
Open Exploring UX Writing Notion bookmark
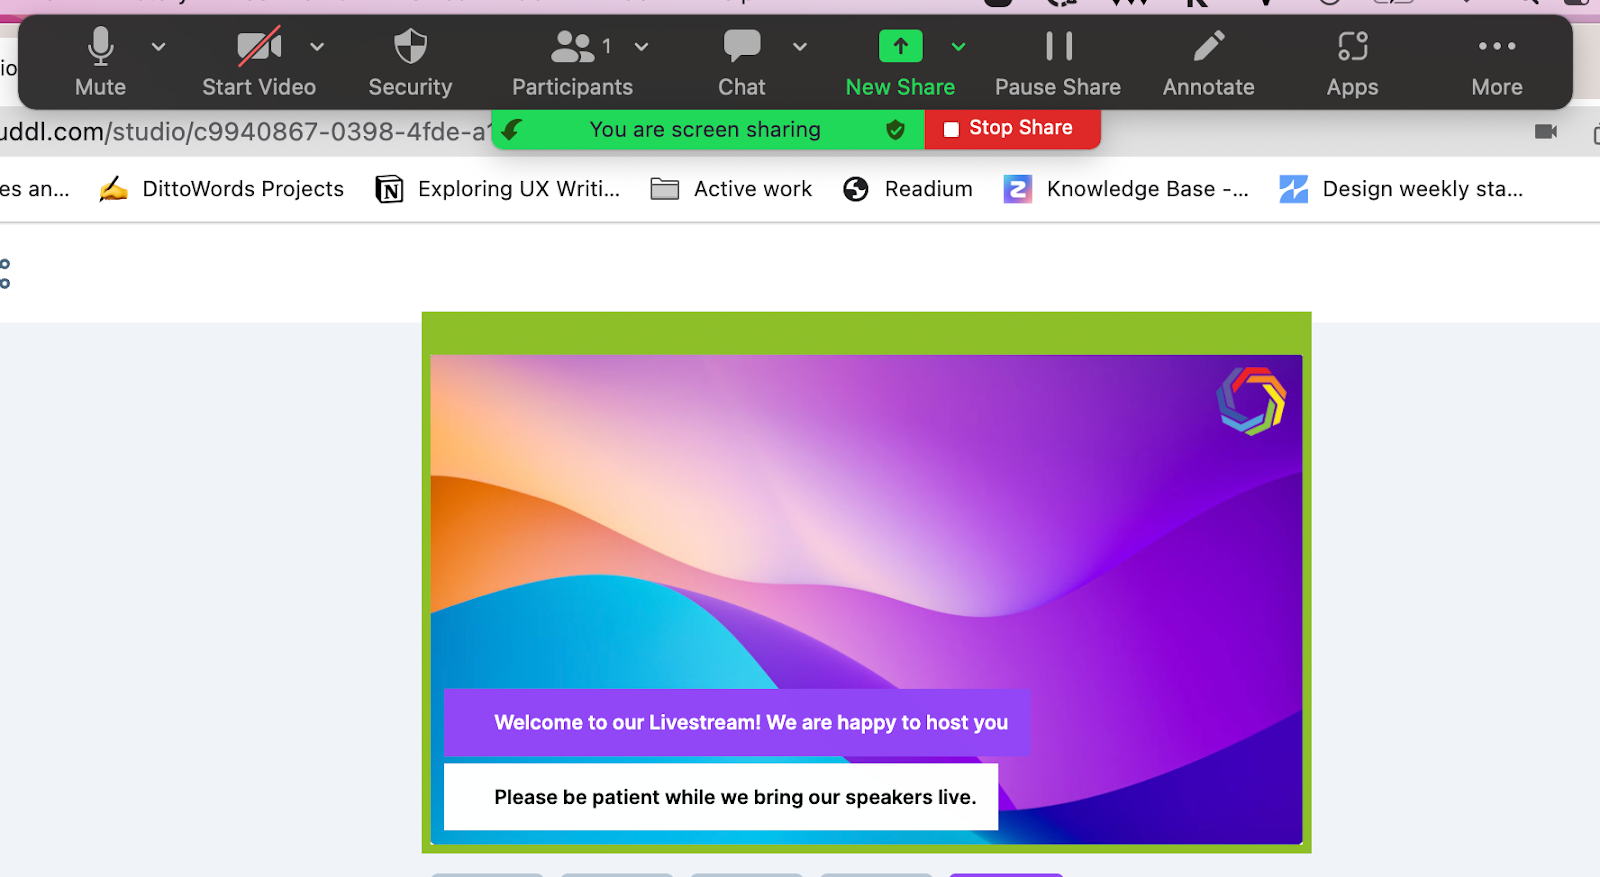point(498,189)
